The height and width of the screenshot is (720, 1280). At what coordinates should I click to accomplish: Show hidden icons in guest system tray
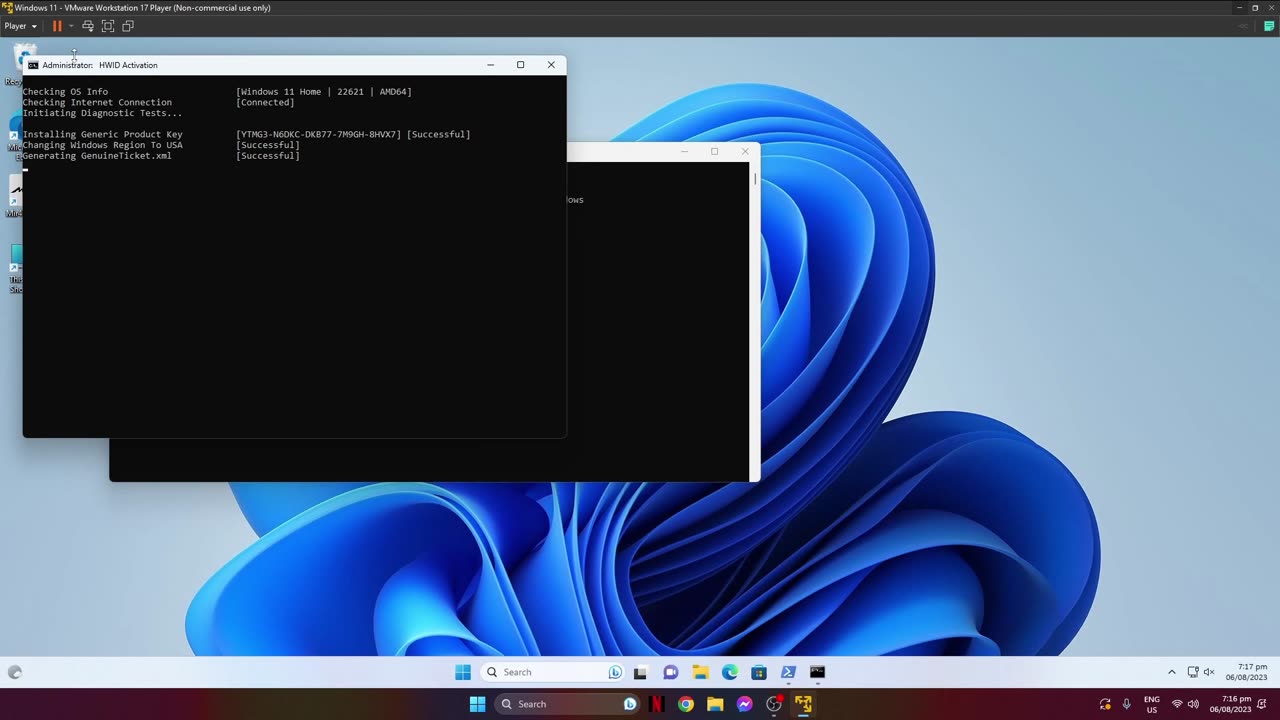coord(1172,672)
